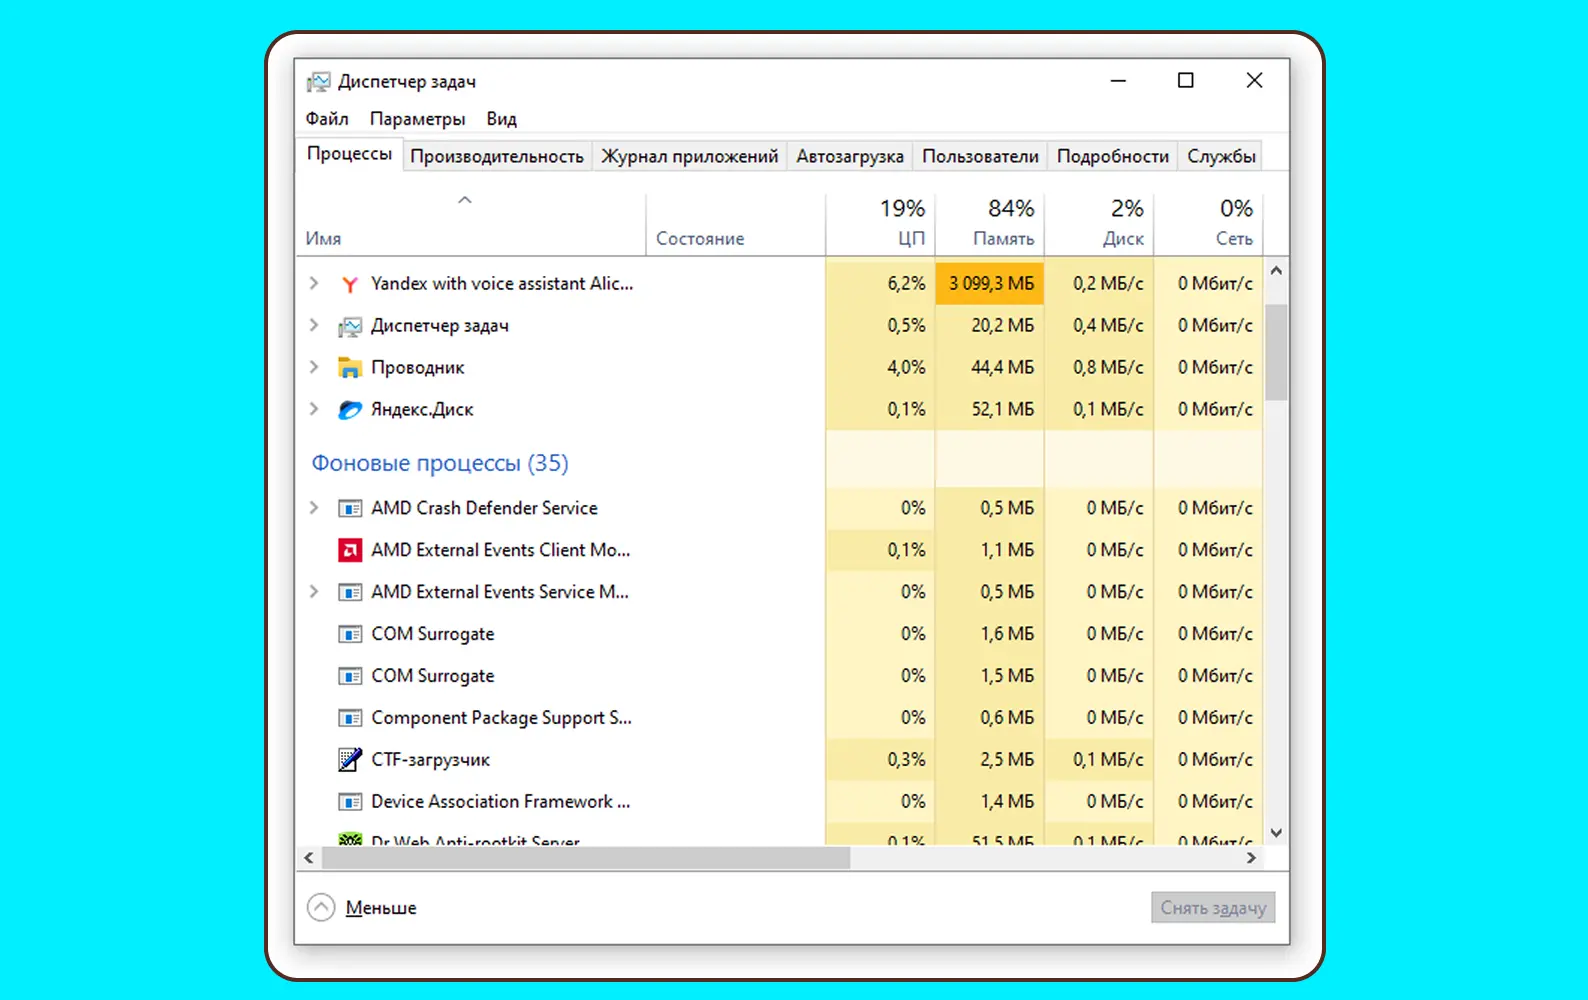Click the Device Association Framework icon

(x=349, y=802)
